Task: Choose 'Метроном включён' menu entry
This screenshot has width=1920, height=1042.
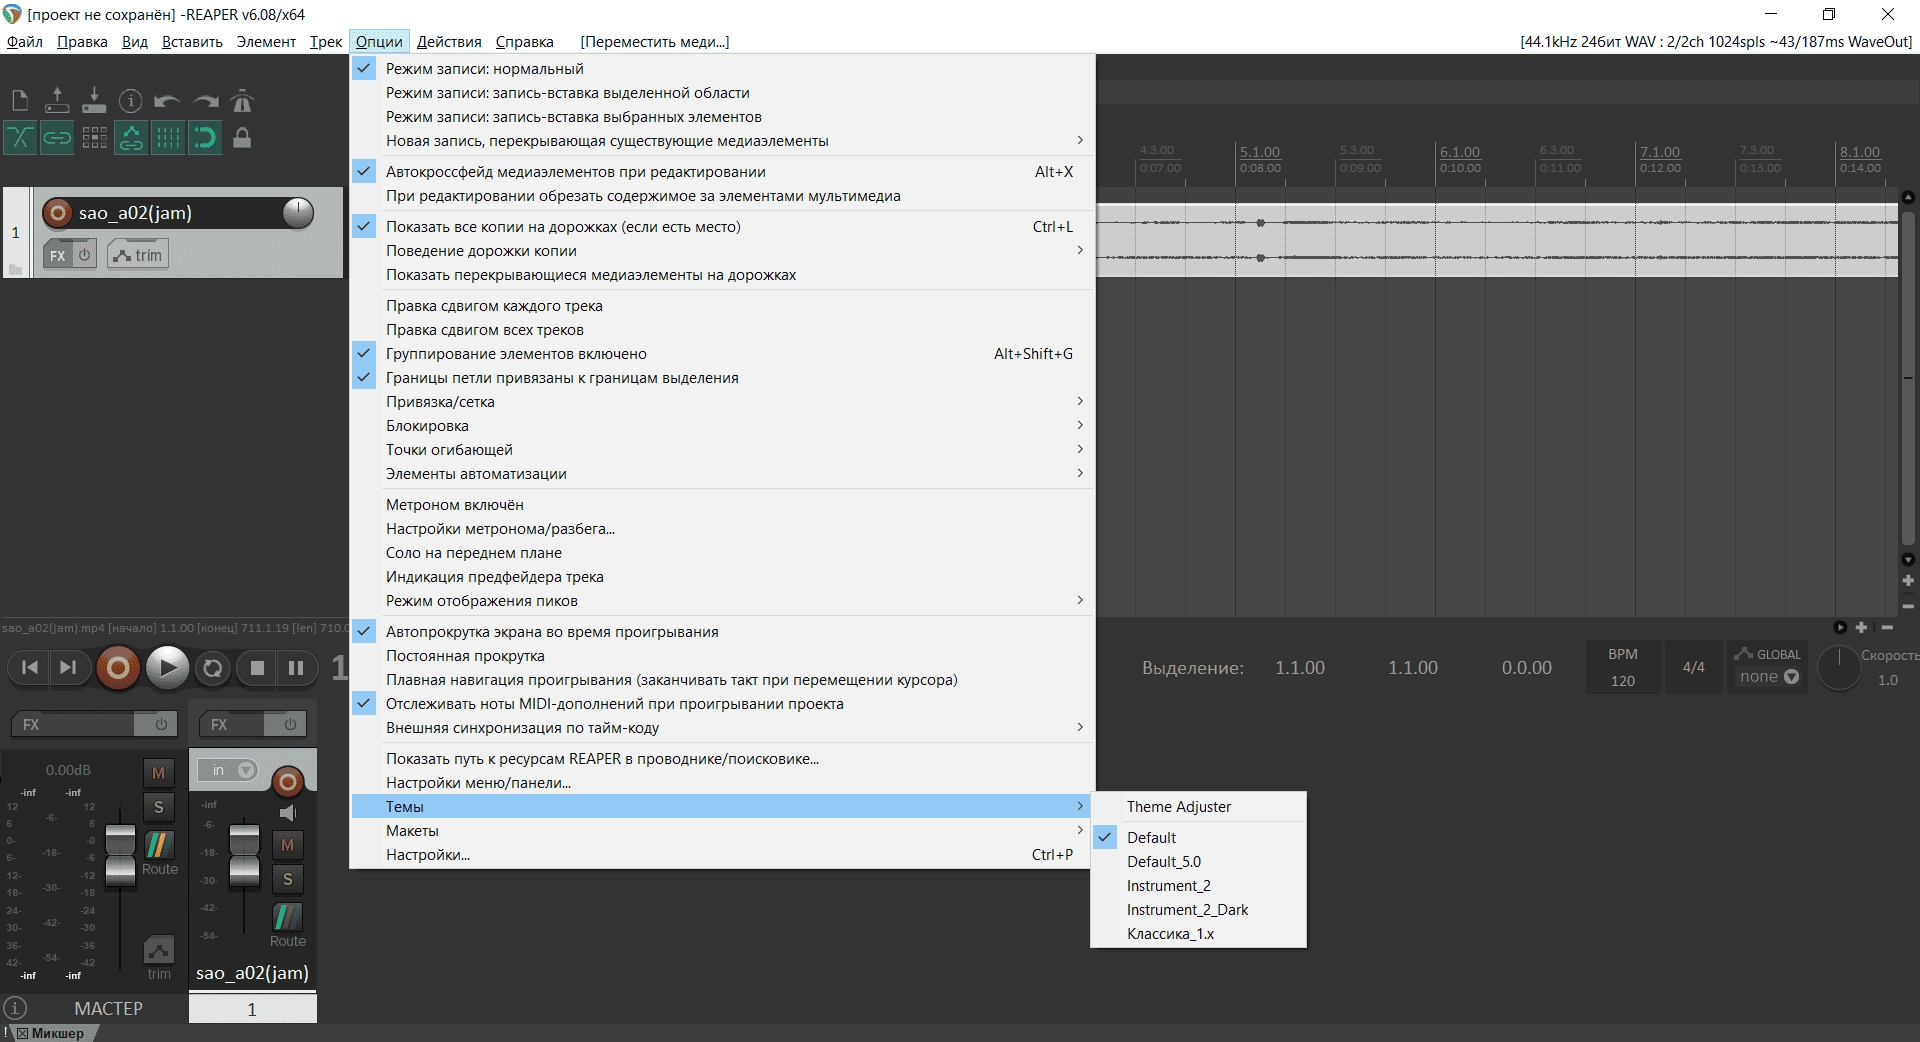Action: click(x=722, y=505)
